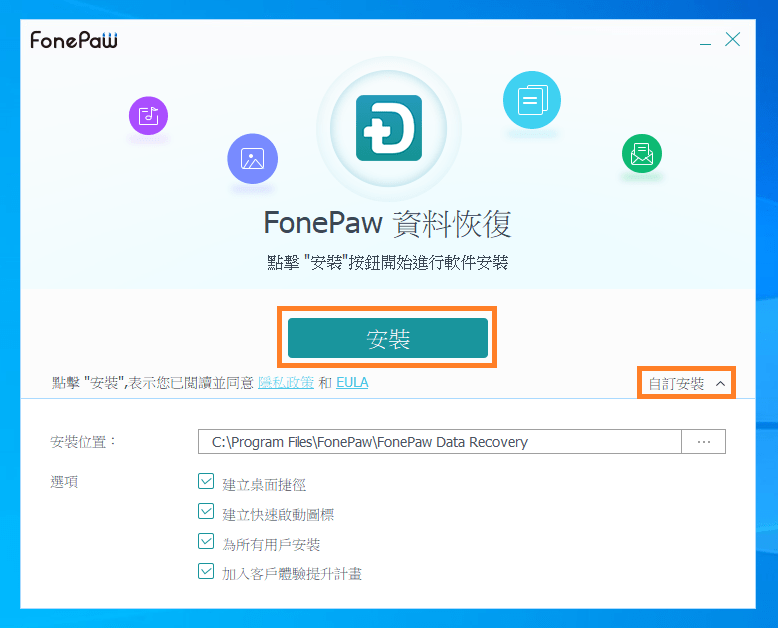
Task: Click the teal 安裝 install button
Action: [388, 338]
